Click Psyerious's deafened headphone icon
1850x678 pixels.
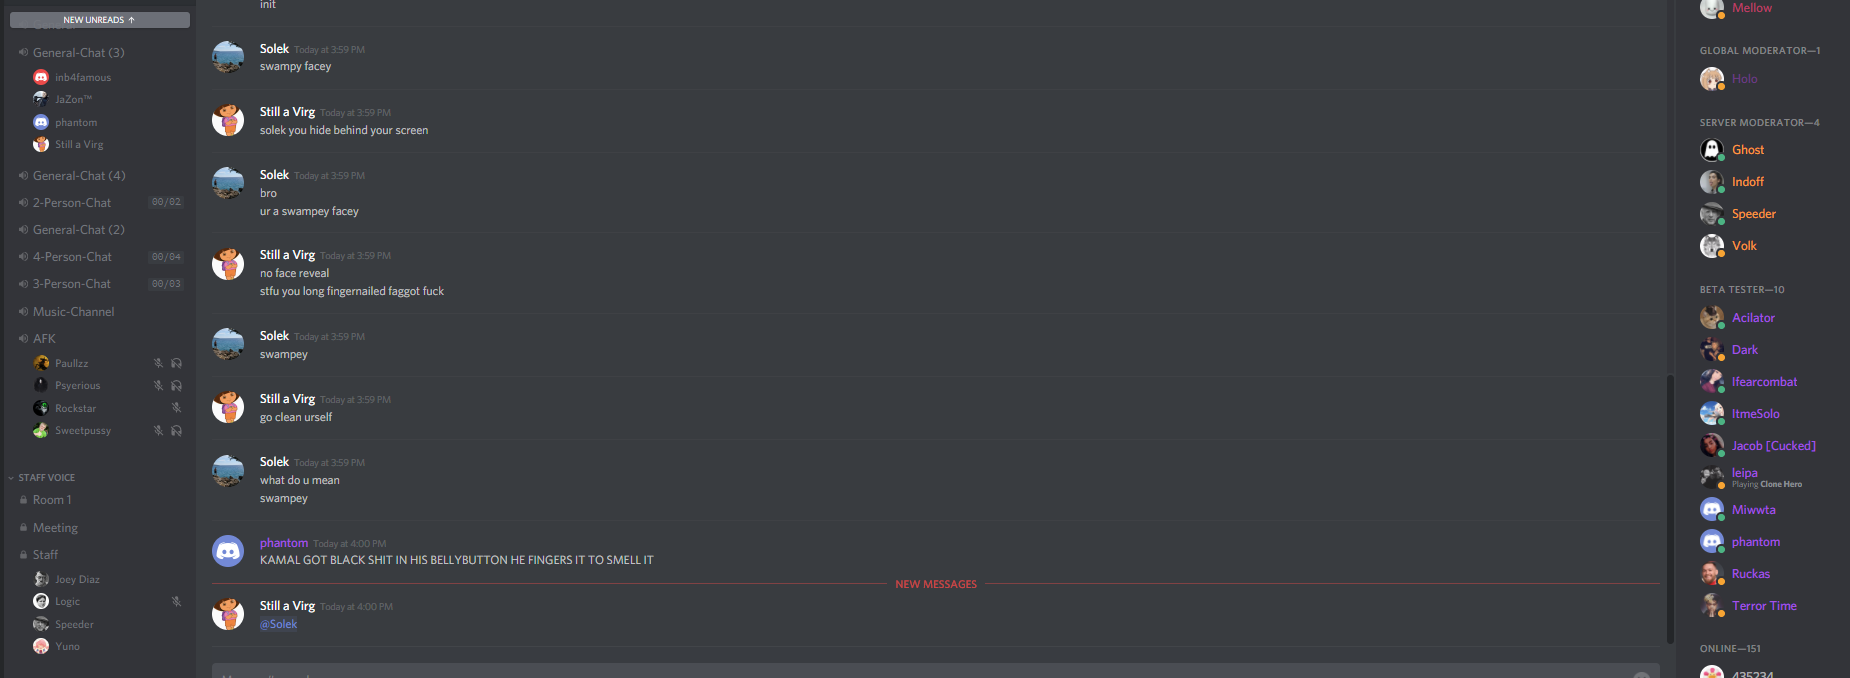pos(176,385)
